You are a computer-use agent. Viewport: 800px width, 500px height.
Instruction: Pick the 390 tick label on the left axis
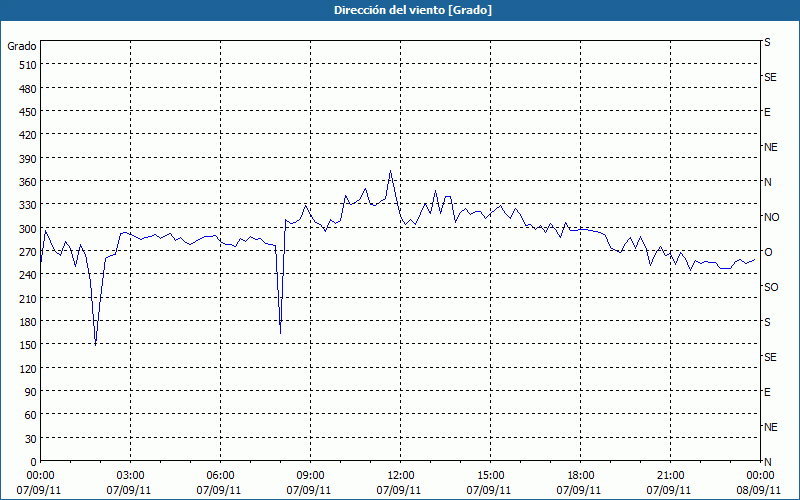(28, 159)
